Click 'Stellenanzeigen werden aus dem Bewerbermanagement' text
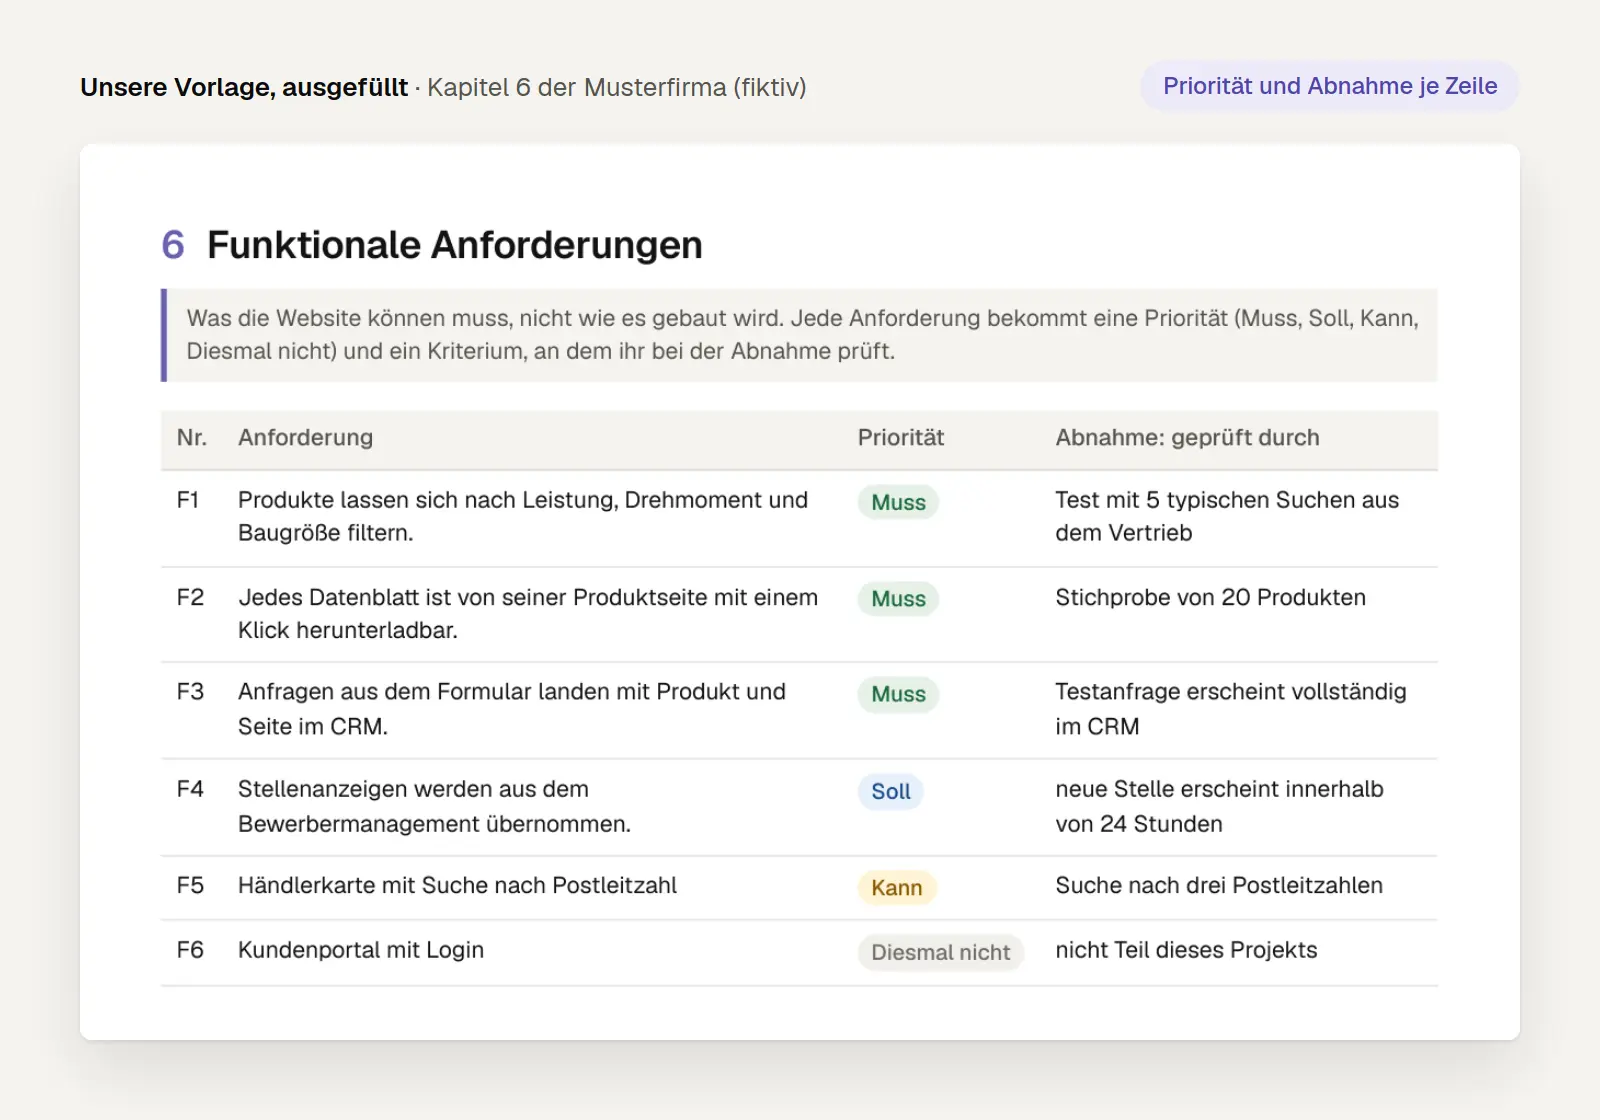Screen dimensions: 1600x1120 pos(434,806)
